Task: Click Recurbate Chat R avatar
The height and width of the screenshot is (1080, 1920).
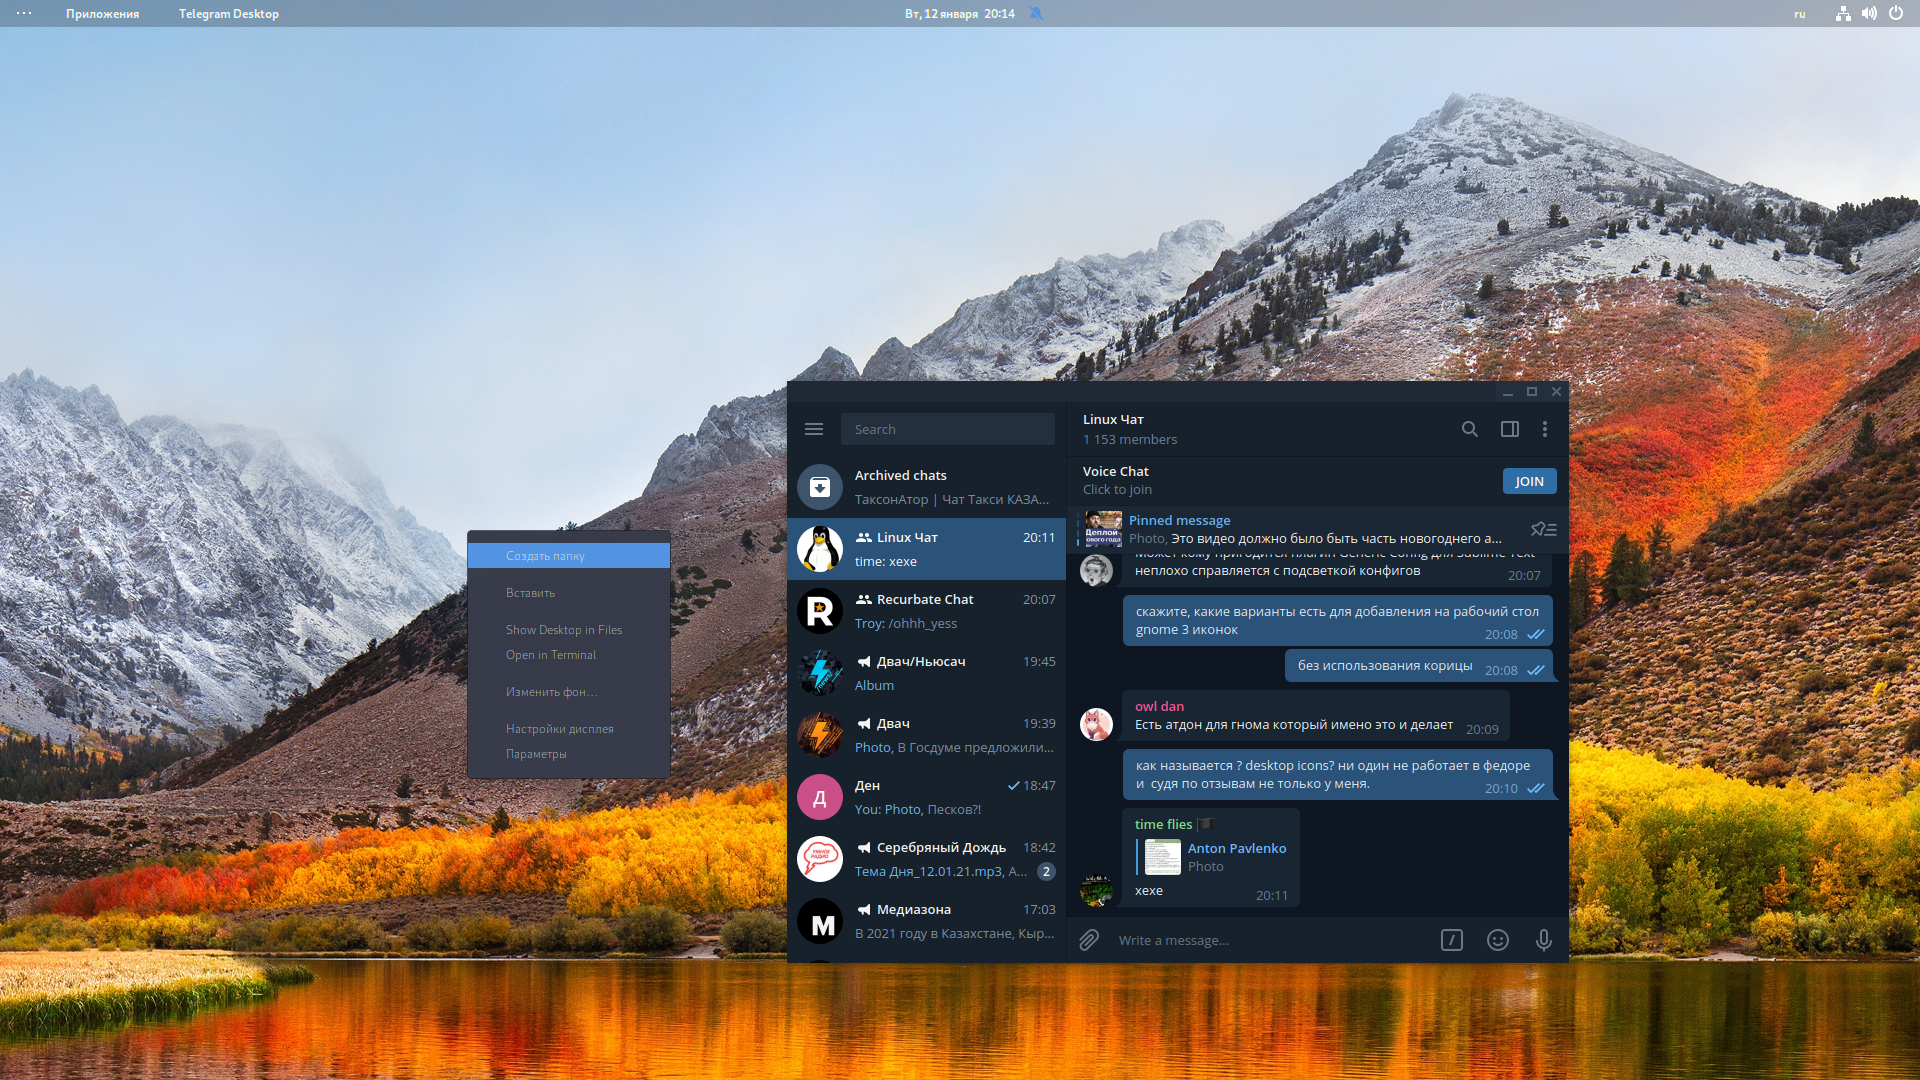Action: pos(820,611)
